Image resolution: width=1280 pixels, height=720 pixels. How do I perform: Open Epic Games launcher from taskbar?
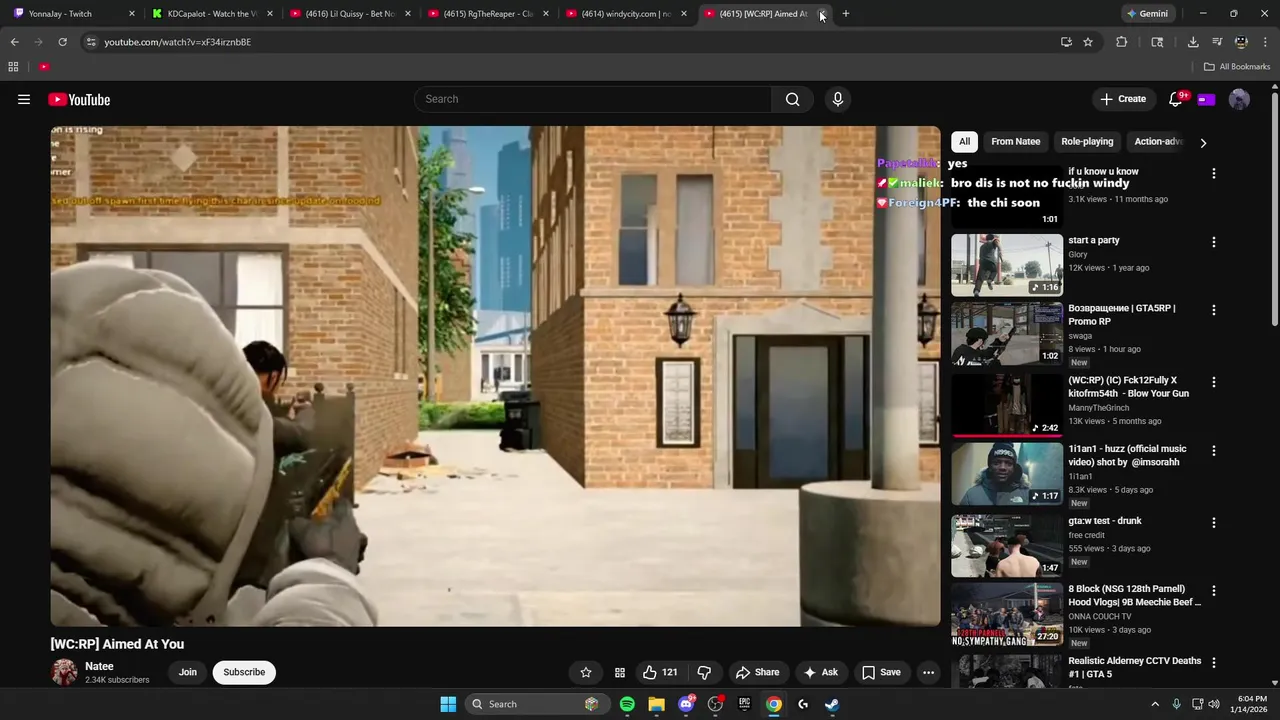click(x=744, y=704)
